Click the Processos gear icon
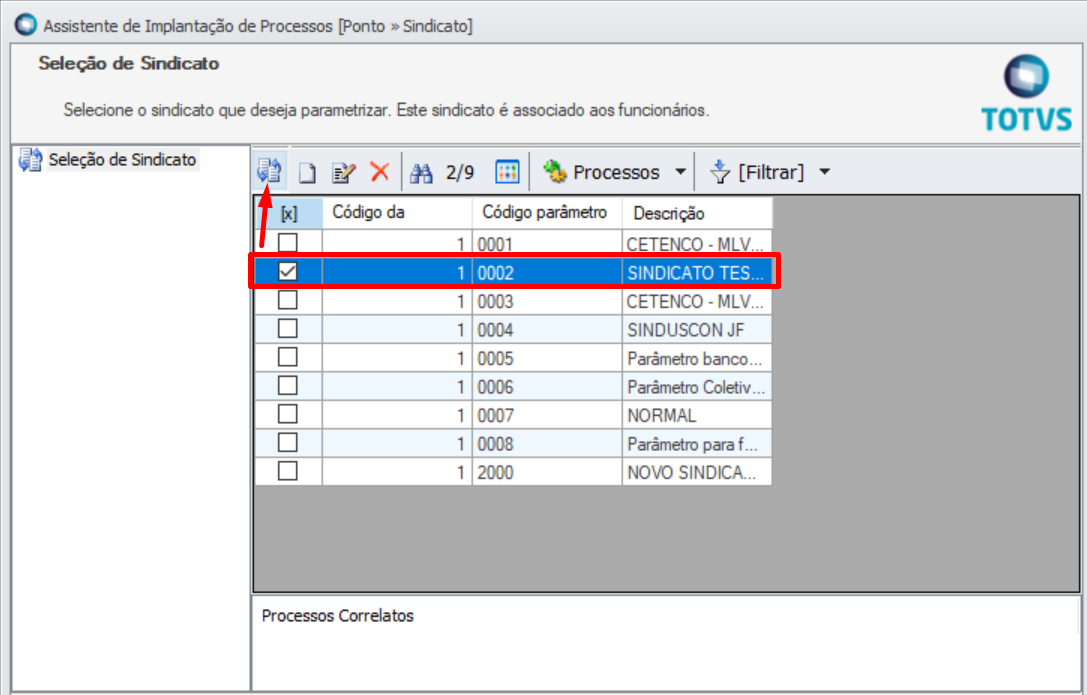Viewport: 1087px width, 695px height. (555, 171)
